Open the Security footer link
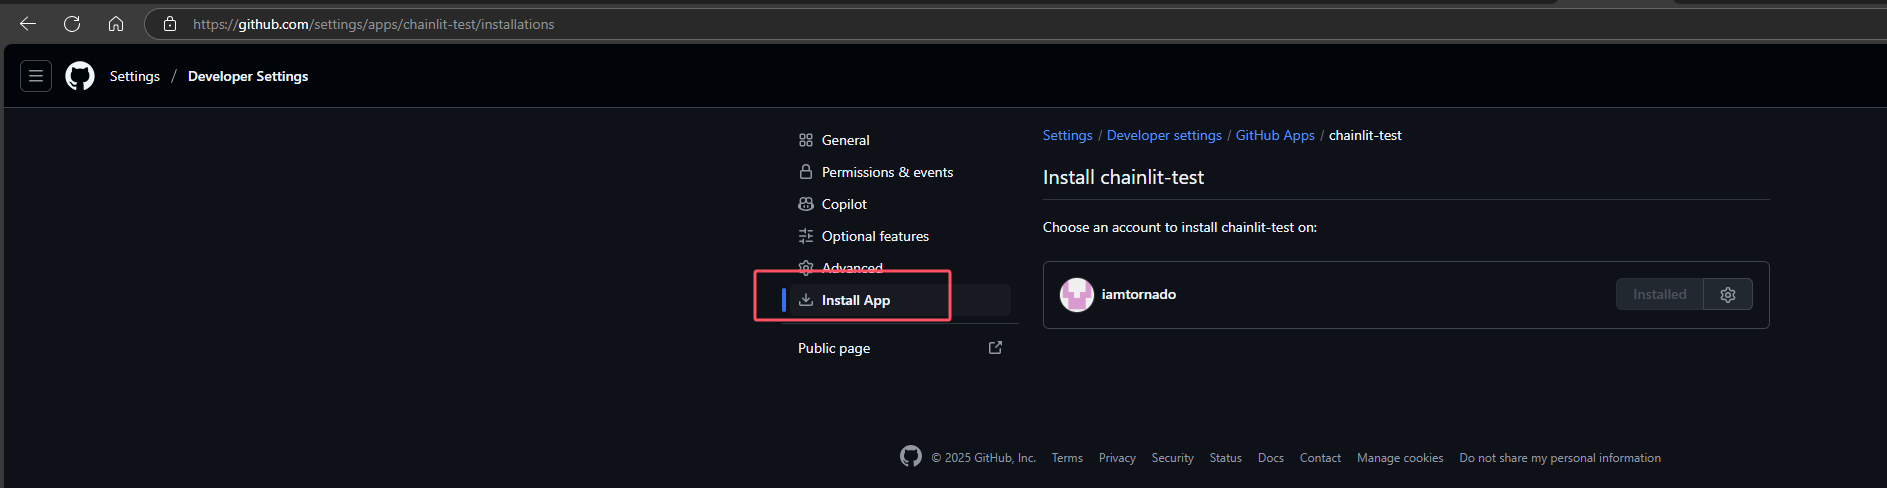The image size is (1887, 488). click(1172, 458)
